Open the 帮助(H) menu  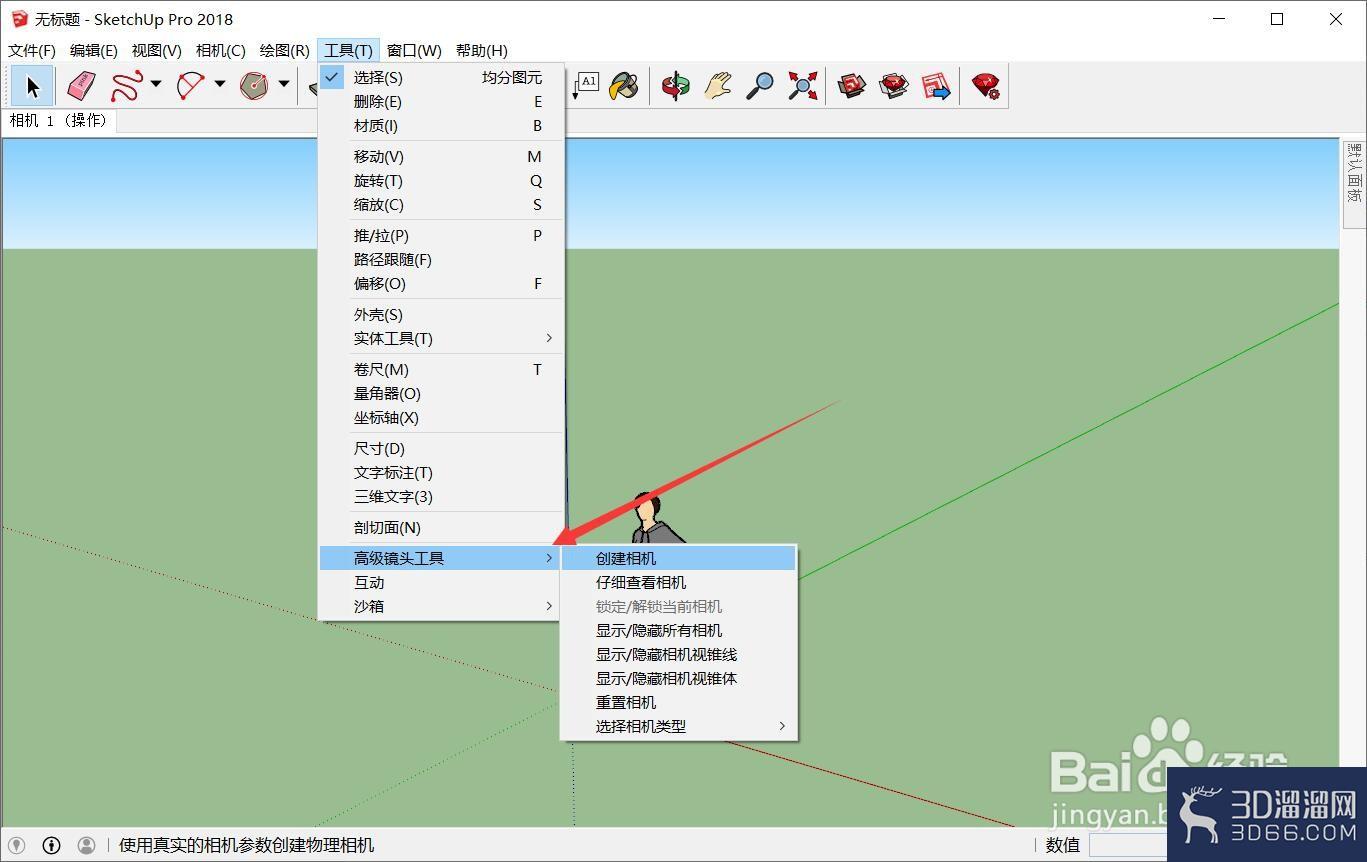coord(482,50)
